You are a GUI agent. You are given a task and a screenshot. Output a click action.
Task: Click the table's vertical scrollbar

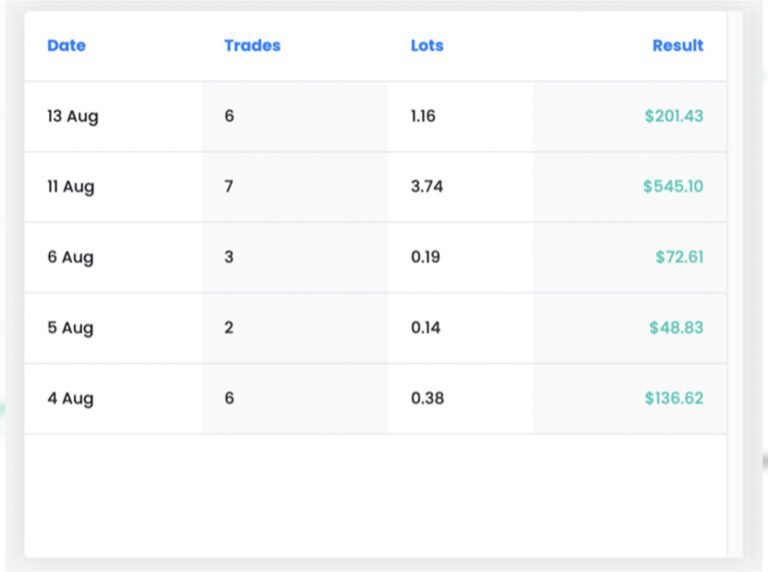(x=735, y=284)
